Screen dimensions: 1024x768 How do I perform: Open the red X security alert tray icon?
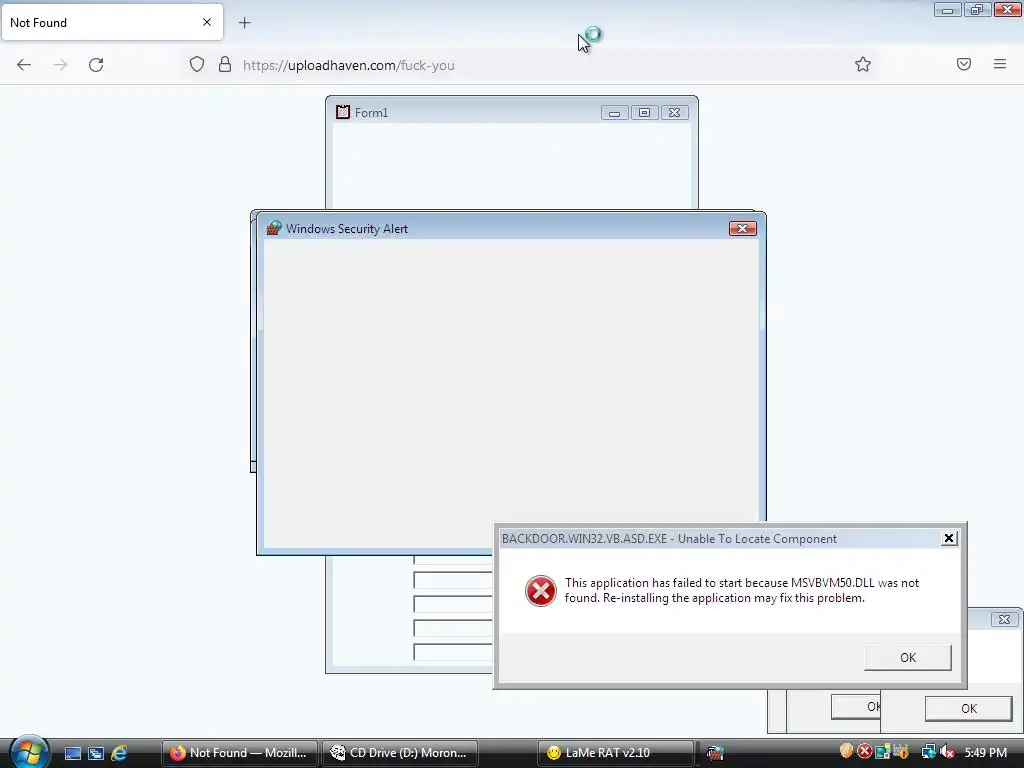click(865, 752)
